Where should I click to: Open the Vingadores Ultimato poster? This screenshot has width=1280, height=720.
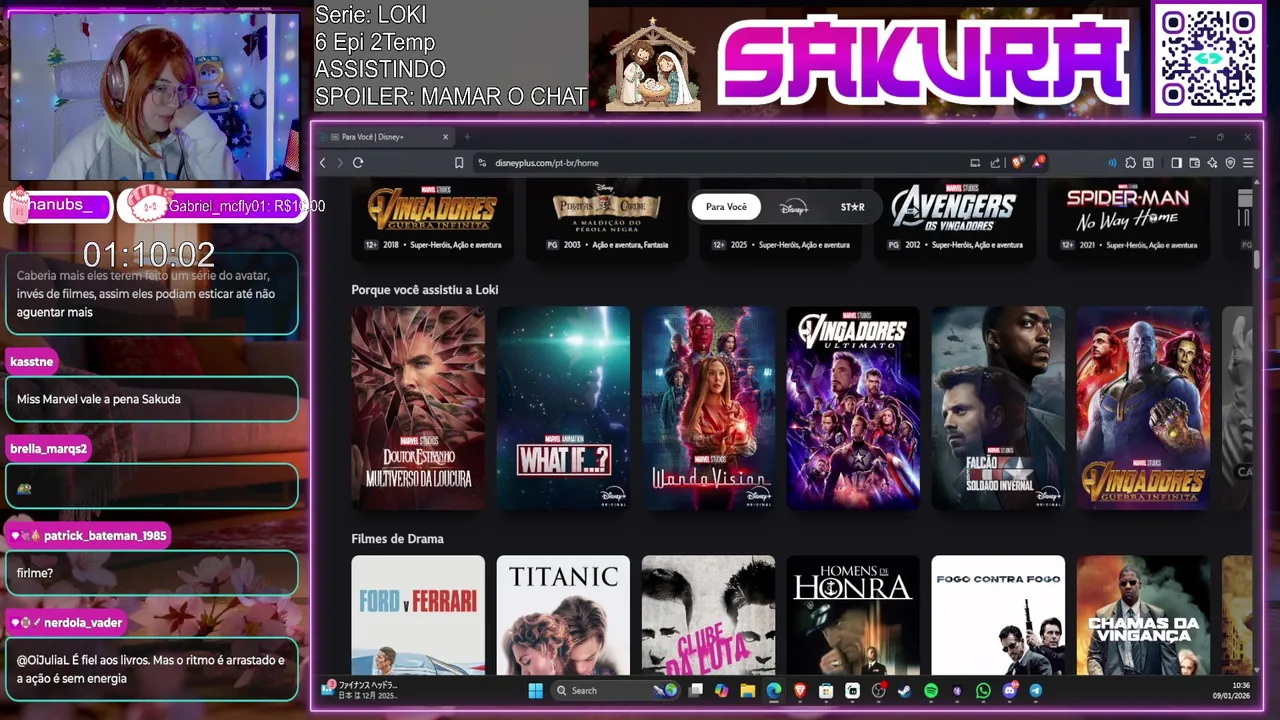pos(853,408)
